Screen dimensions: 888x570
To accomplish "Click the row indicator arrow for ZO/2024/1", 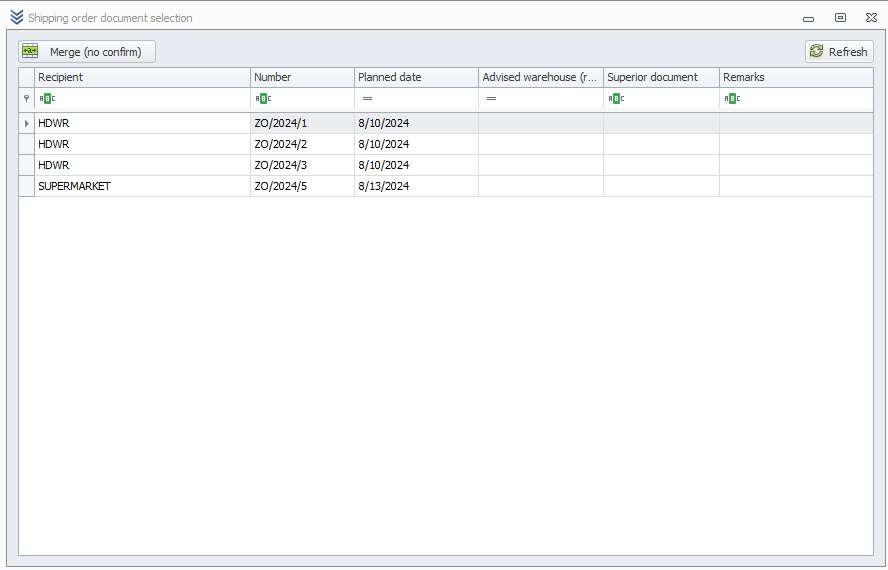I will click(27, 123).
